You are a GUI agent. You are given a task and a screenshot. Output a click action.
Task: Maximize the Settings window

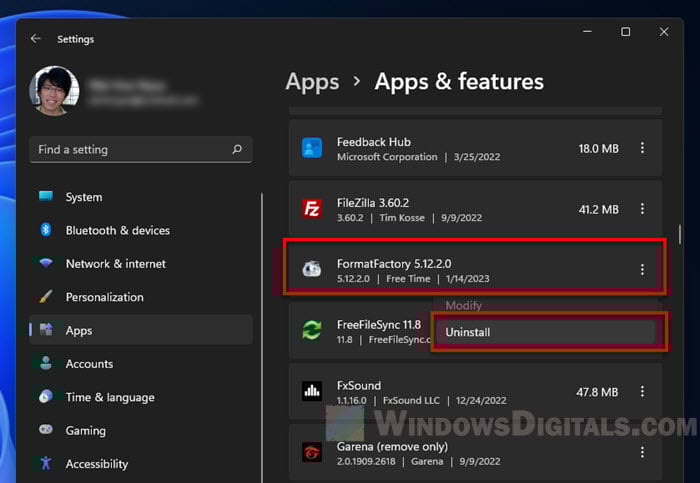click(625, 32)
